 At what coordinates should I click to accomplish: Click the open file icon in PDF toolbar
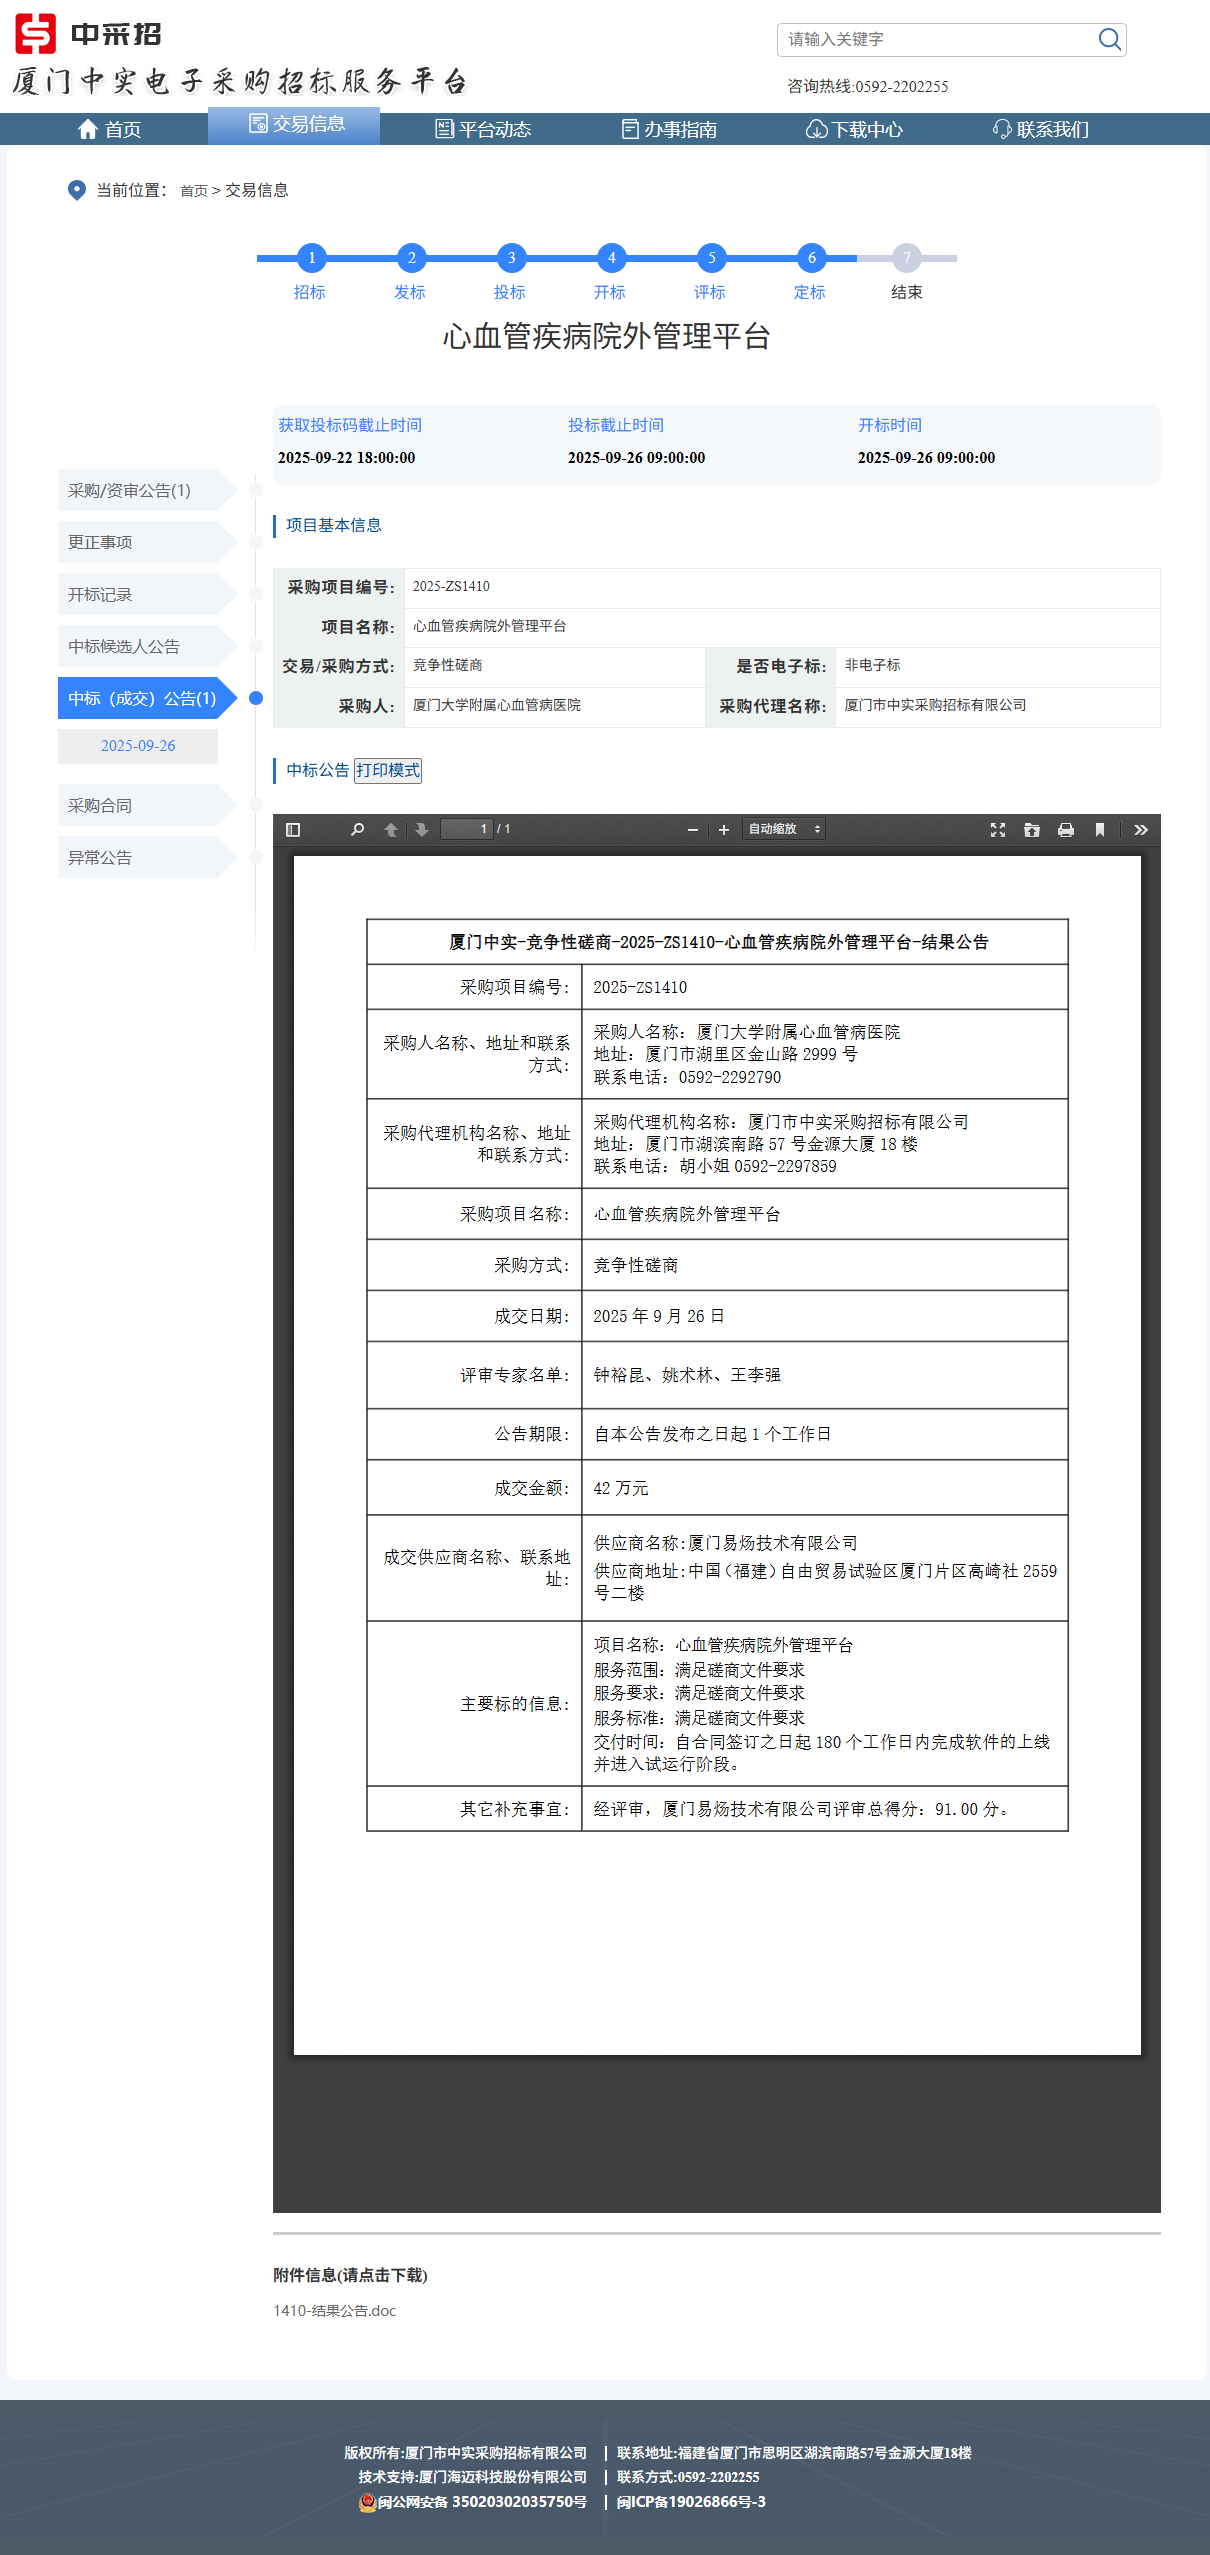pos(1032,829)
